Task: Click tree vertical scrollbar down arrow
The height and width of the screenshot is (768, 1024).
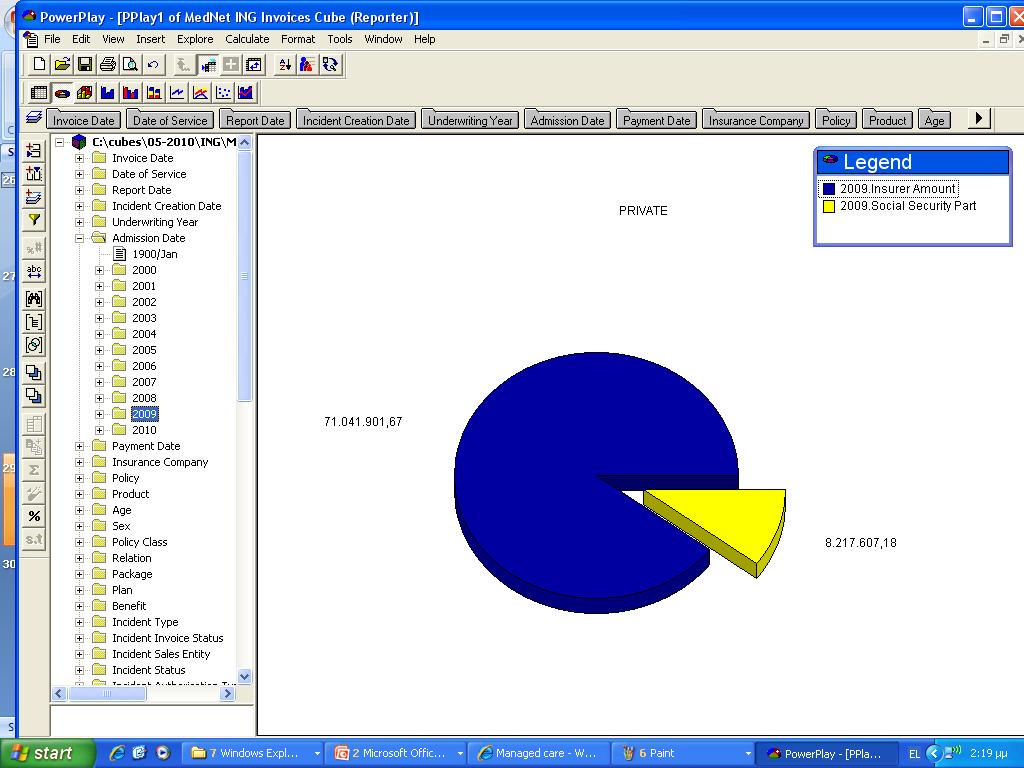Action: 245,677
